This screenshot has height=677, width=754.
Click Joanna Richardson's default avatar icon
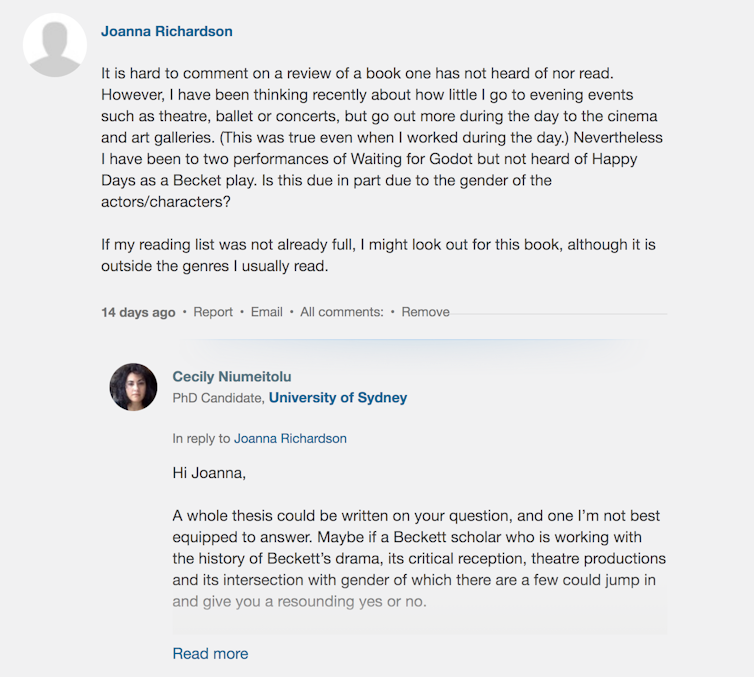pyautogui.click(x=55, y=45)
